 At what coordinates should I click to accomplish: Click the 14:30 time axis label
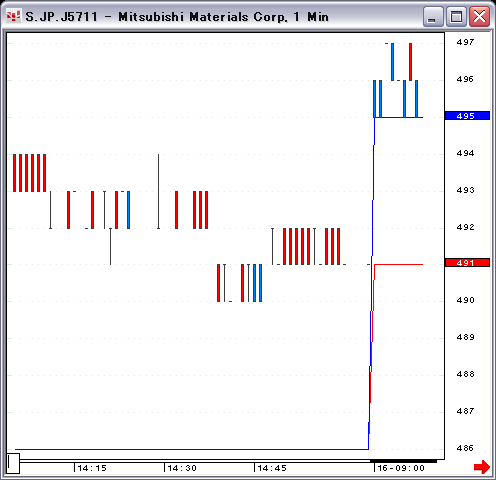(182, 468)
